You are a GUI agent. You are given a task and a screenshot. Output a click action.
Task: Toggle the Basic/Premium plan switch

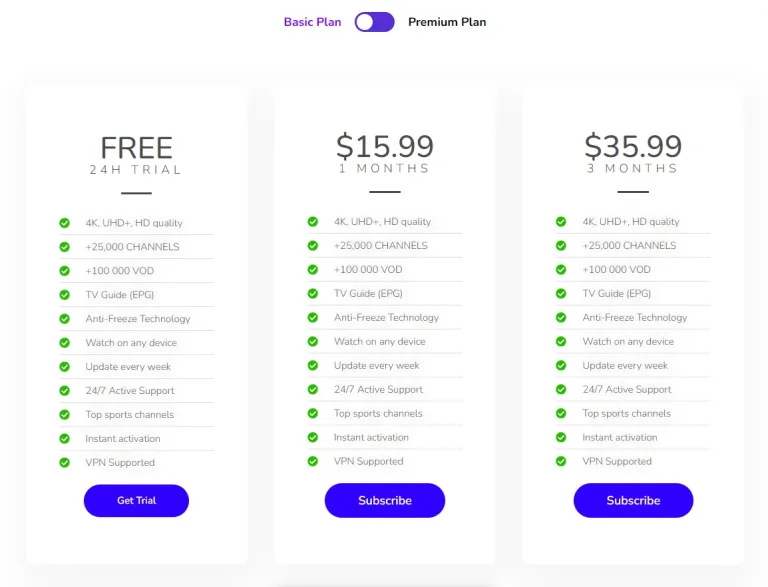(x=374, y=22)
